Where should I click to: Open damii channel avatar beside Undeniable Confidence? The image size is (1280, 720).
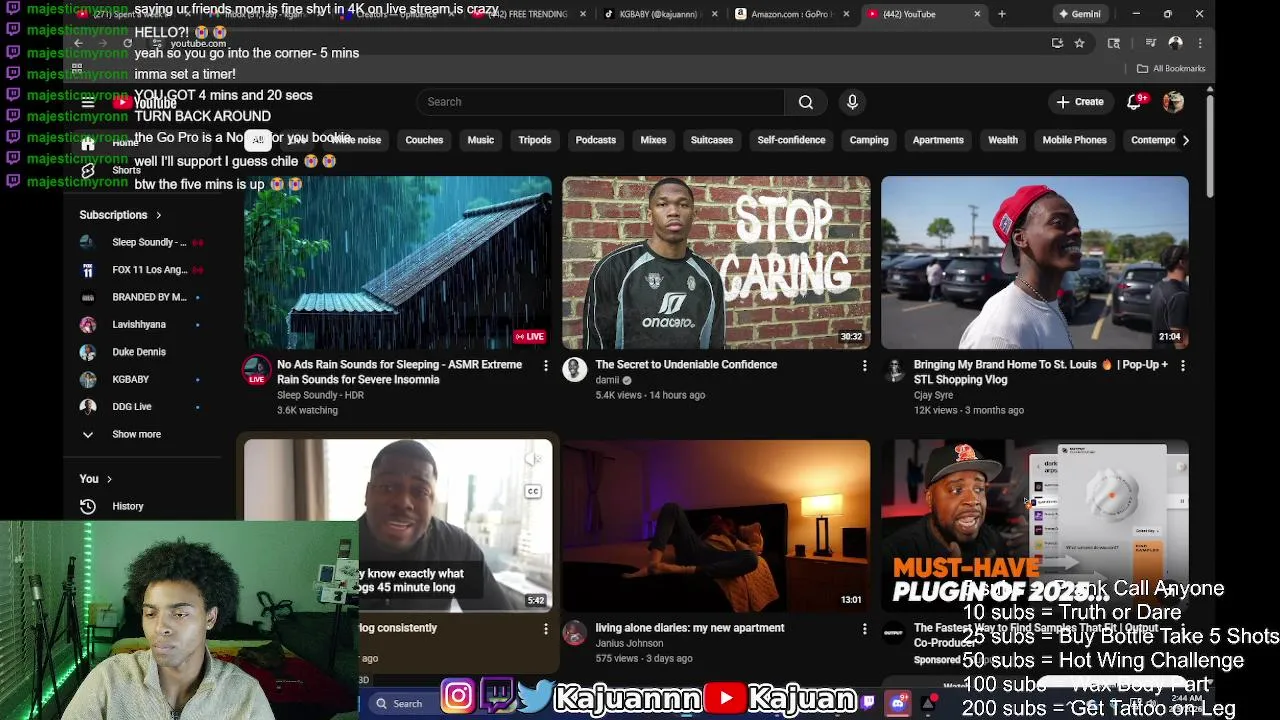(x=575, y=370)
